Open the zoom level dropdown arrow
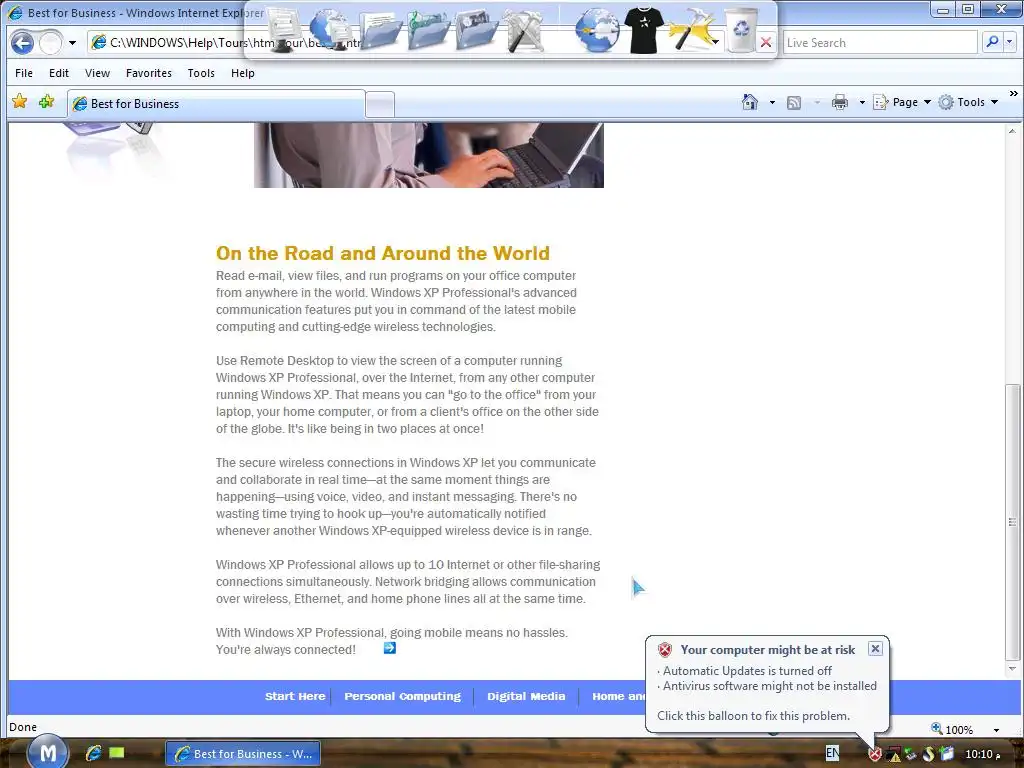 [997, 730]
